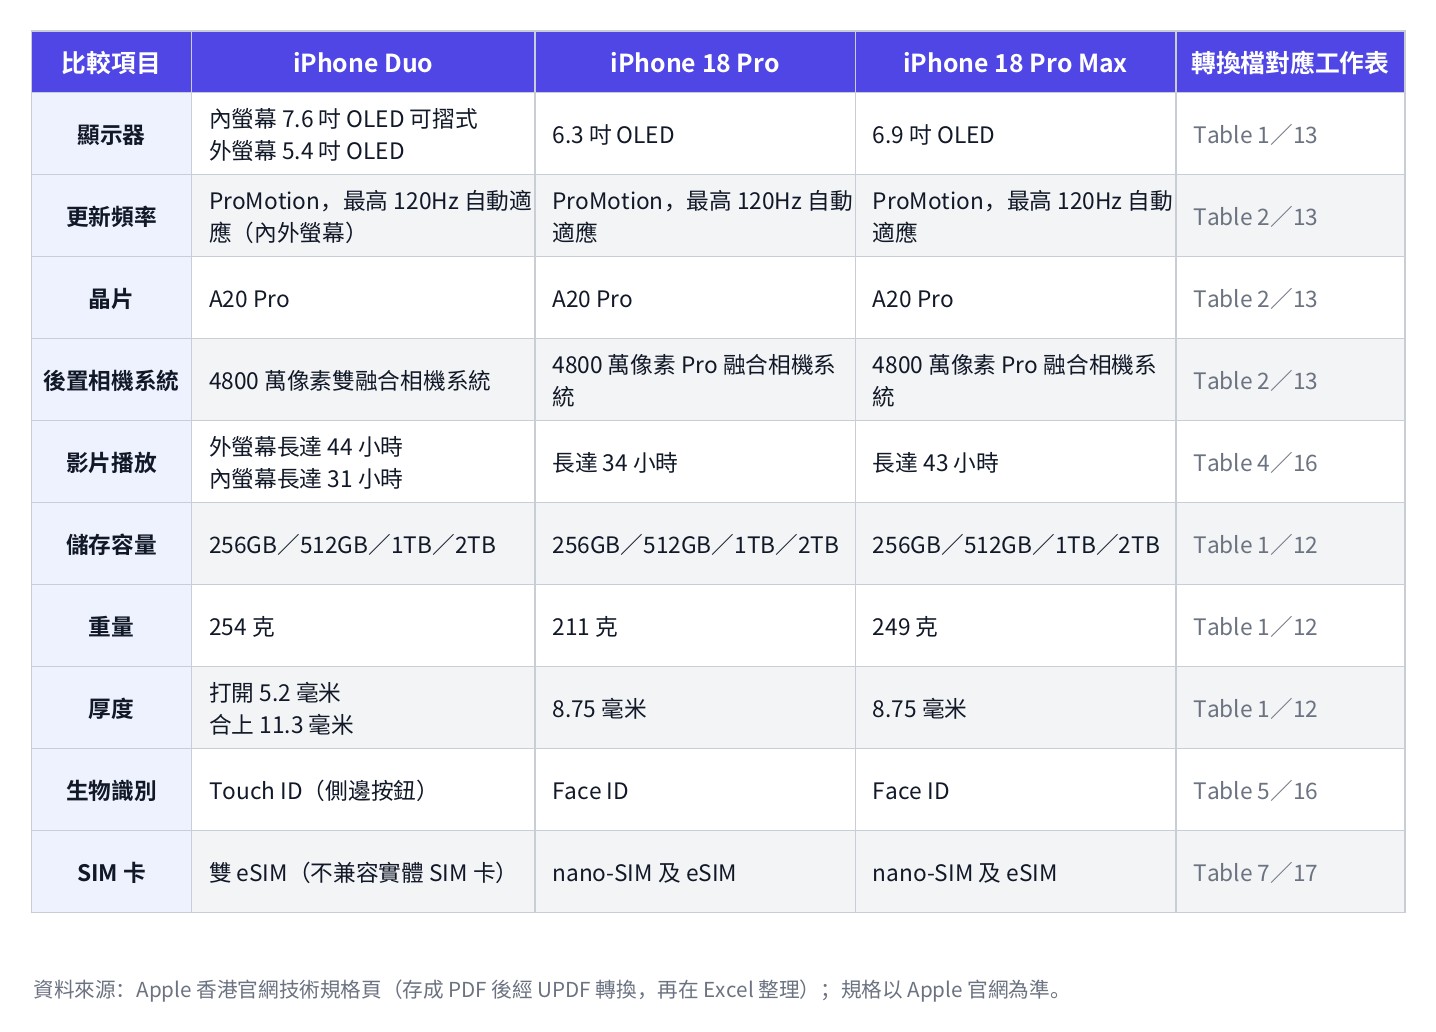Viewport: 1436px width, 1032px height.
Task: Click the "254 克" weight cell
Action: coord(362,627)
